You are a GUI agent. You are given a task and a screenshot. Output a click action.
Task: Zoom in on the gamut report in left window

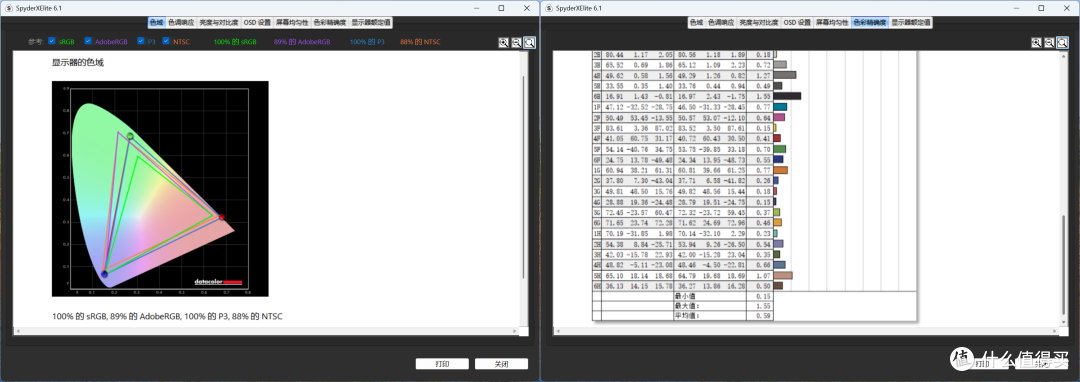(503, 43)
